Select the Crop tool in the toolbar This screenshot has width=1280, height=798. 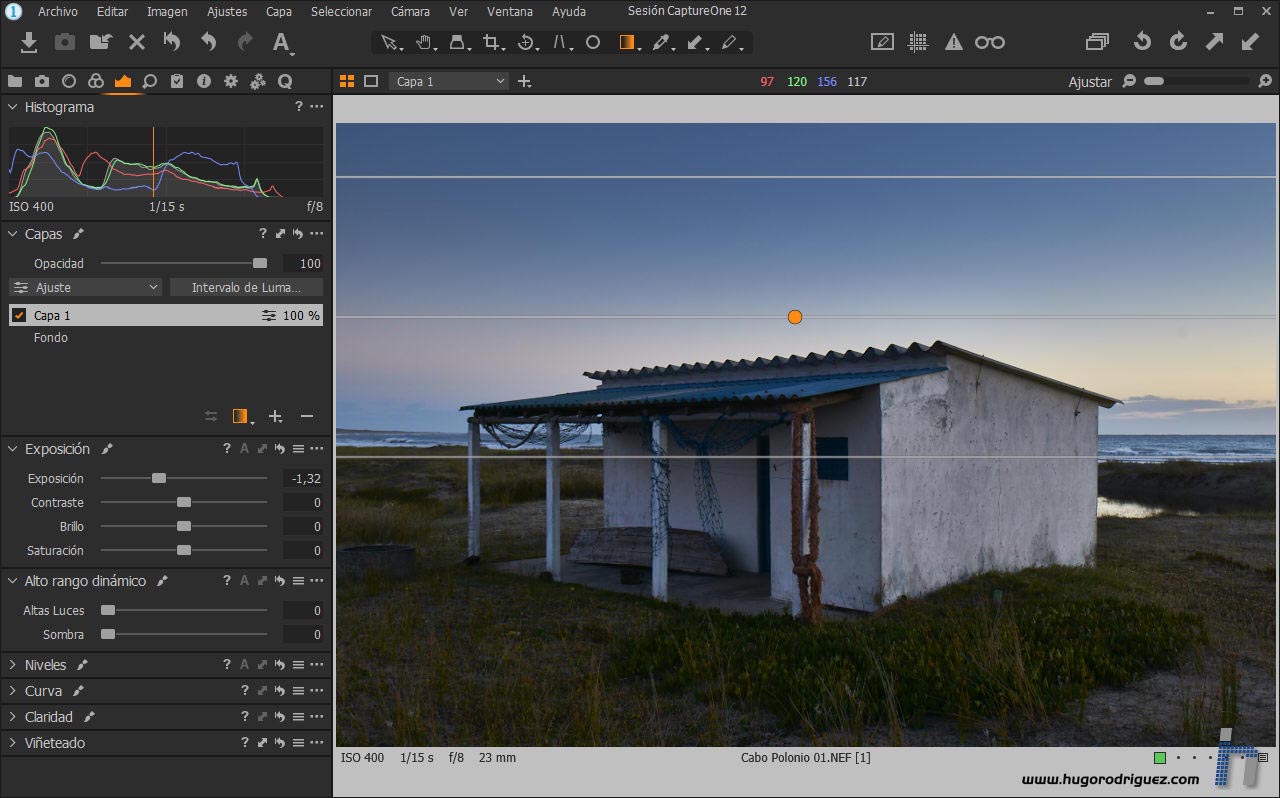click(x=490, y=42)
